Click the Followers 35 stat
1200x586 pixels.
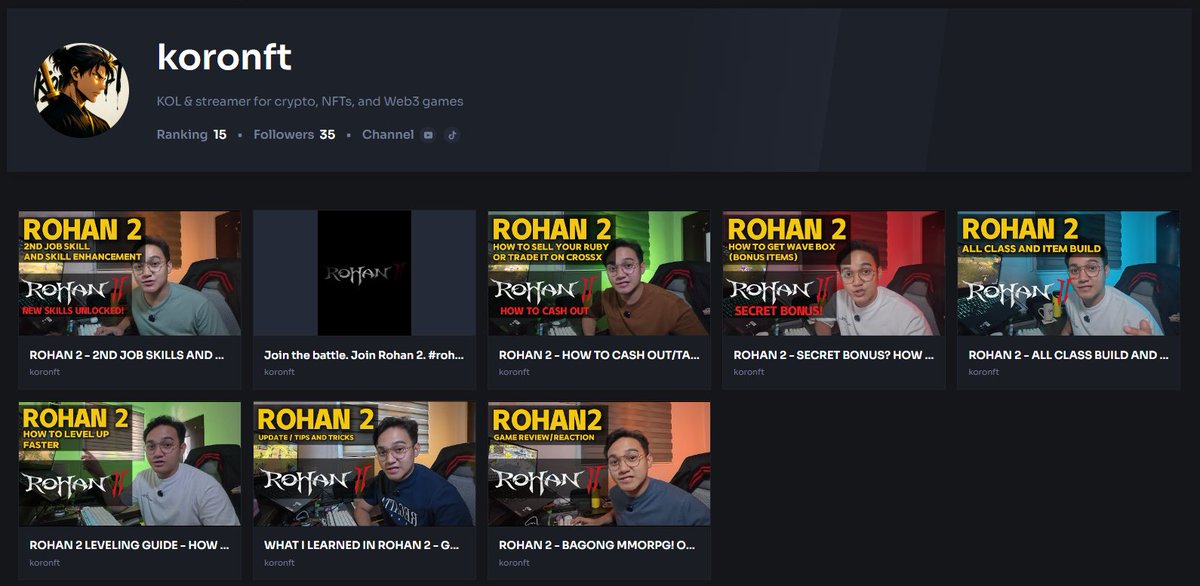pos(294,135)
